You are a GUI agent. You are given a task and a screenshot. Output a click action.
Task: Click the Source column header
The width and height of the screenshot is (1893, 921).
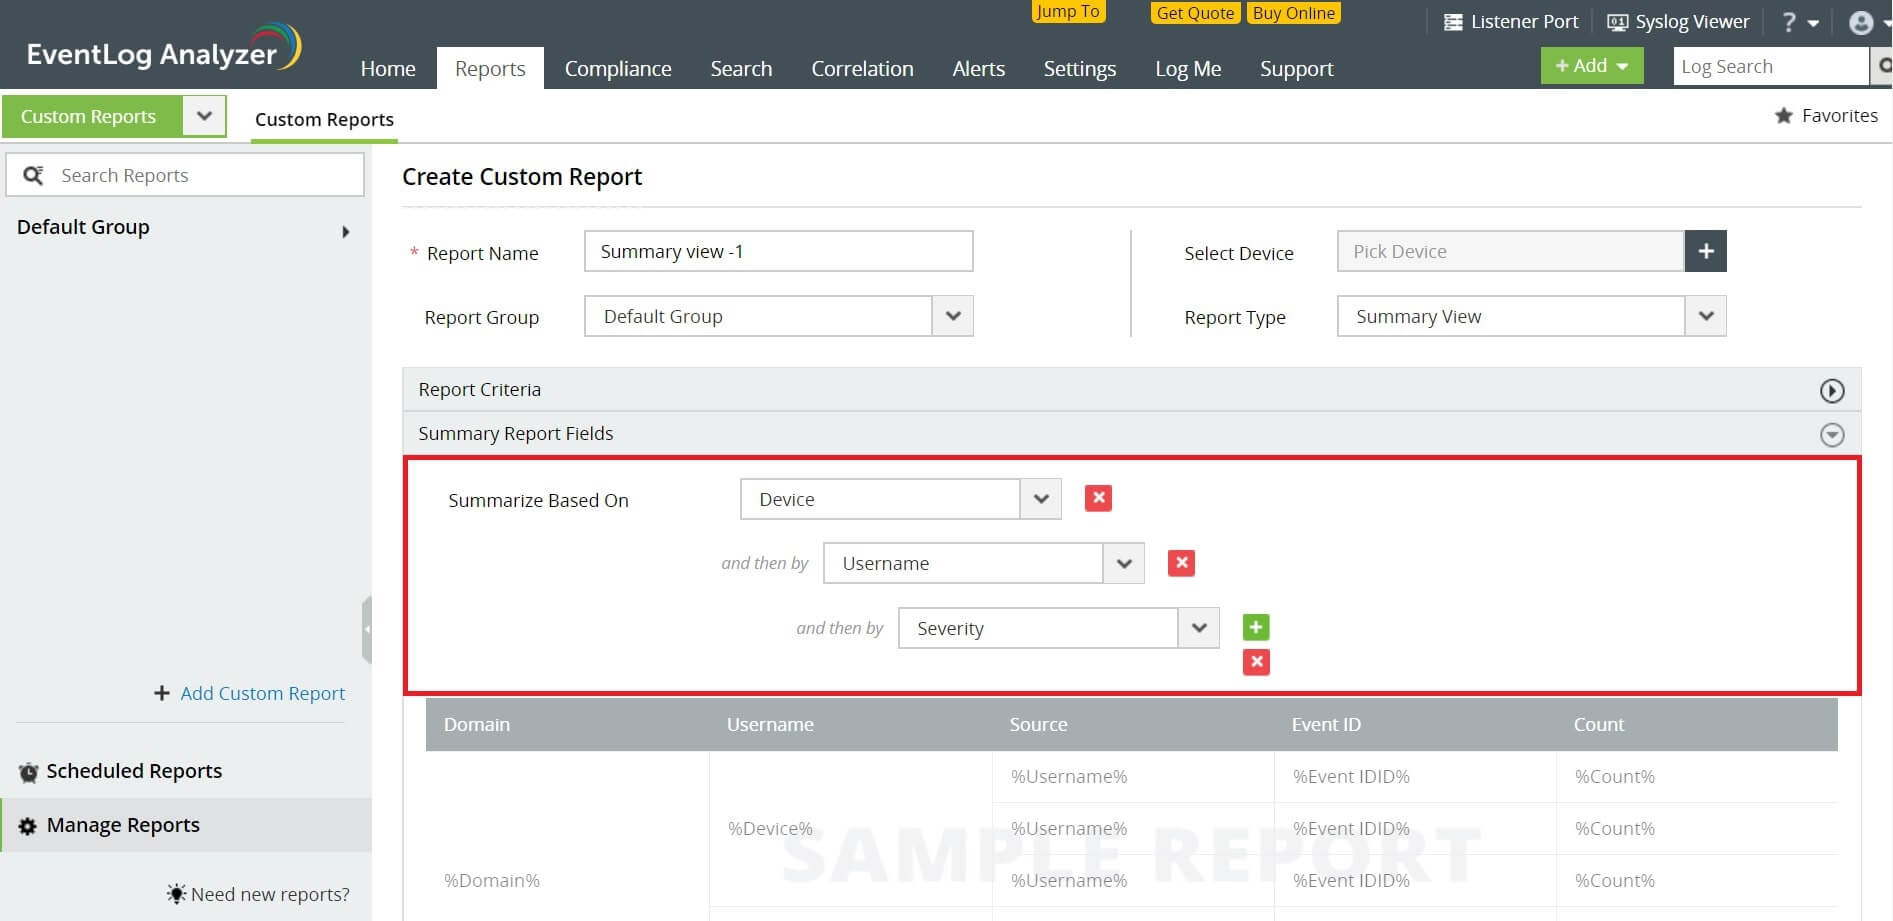(1038, 724)
